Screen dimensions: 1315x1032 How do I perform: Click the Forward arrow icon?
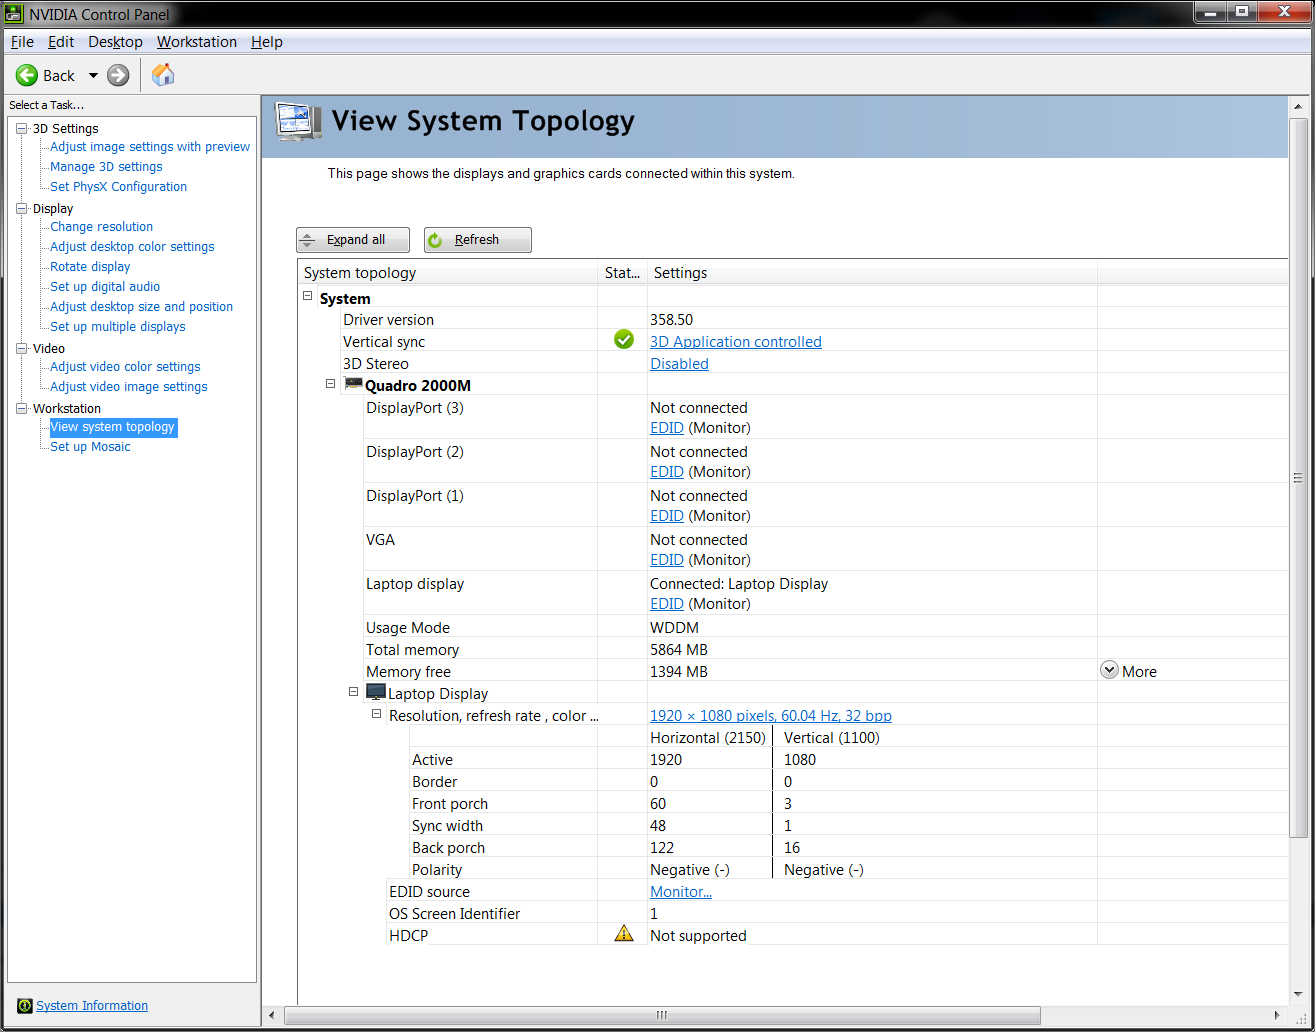[x=118, y=75]
